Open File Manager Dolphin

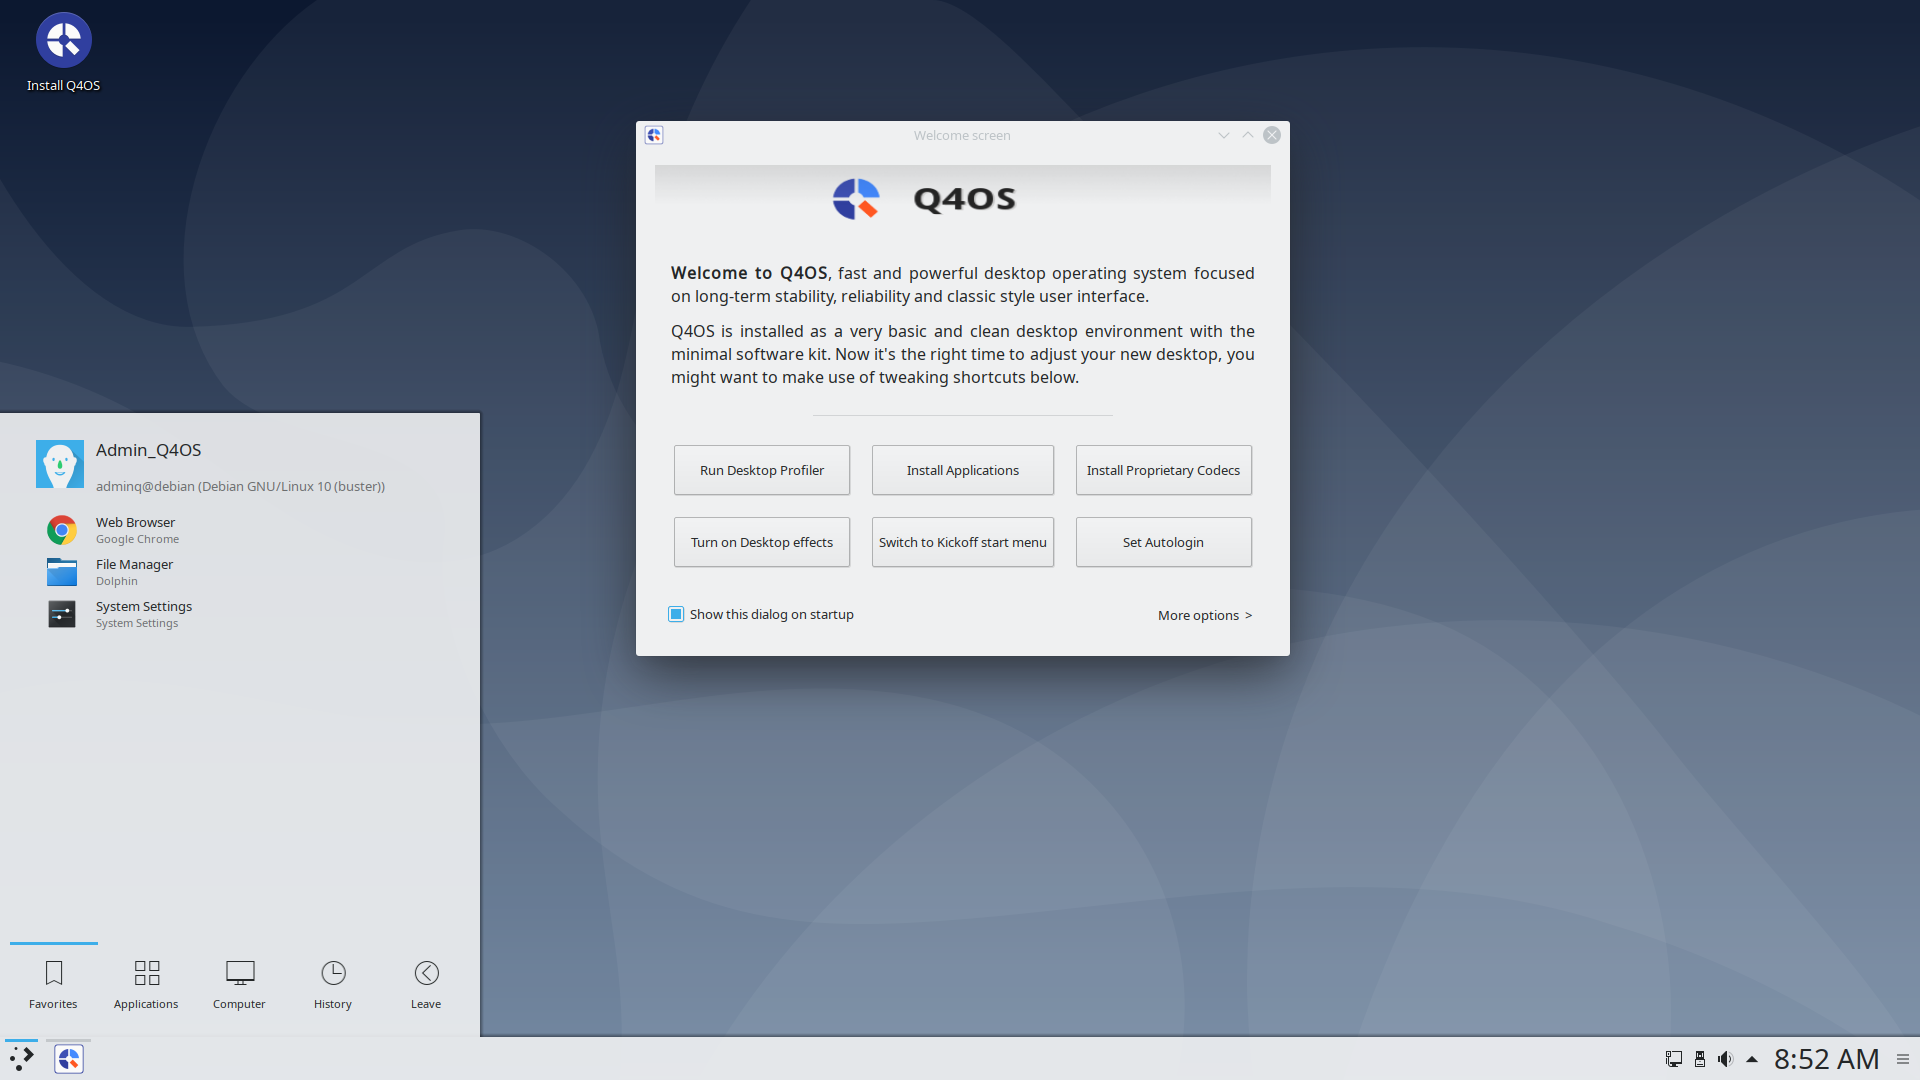point(135,571)
